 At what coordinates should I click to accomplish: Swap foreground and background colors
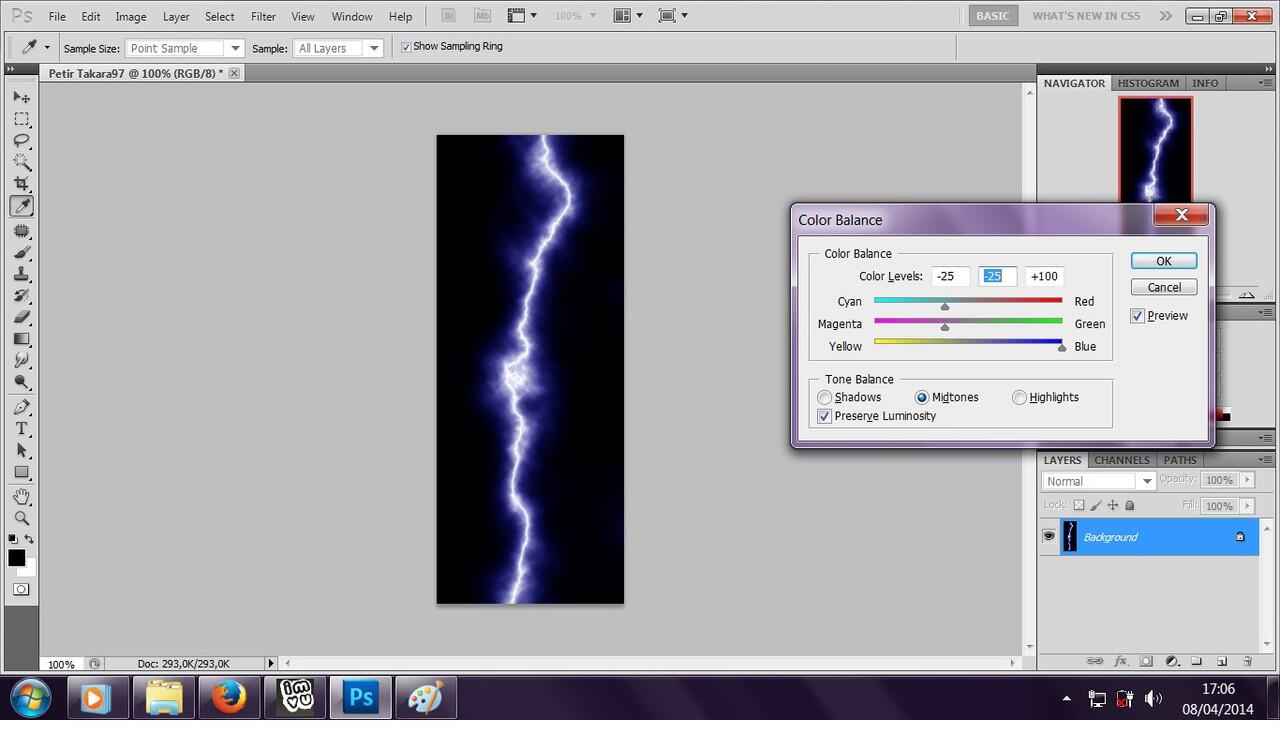click(x=29, y=540)
